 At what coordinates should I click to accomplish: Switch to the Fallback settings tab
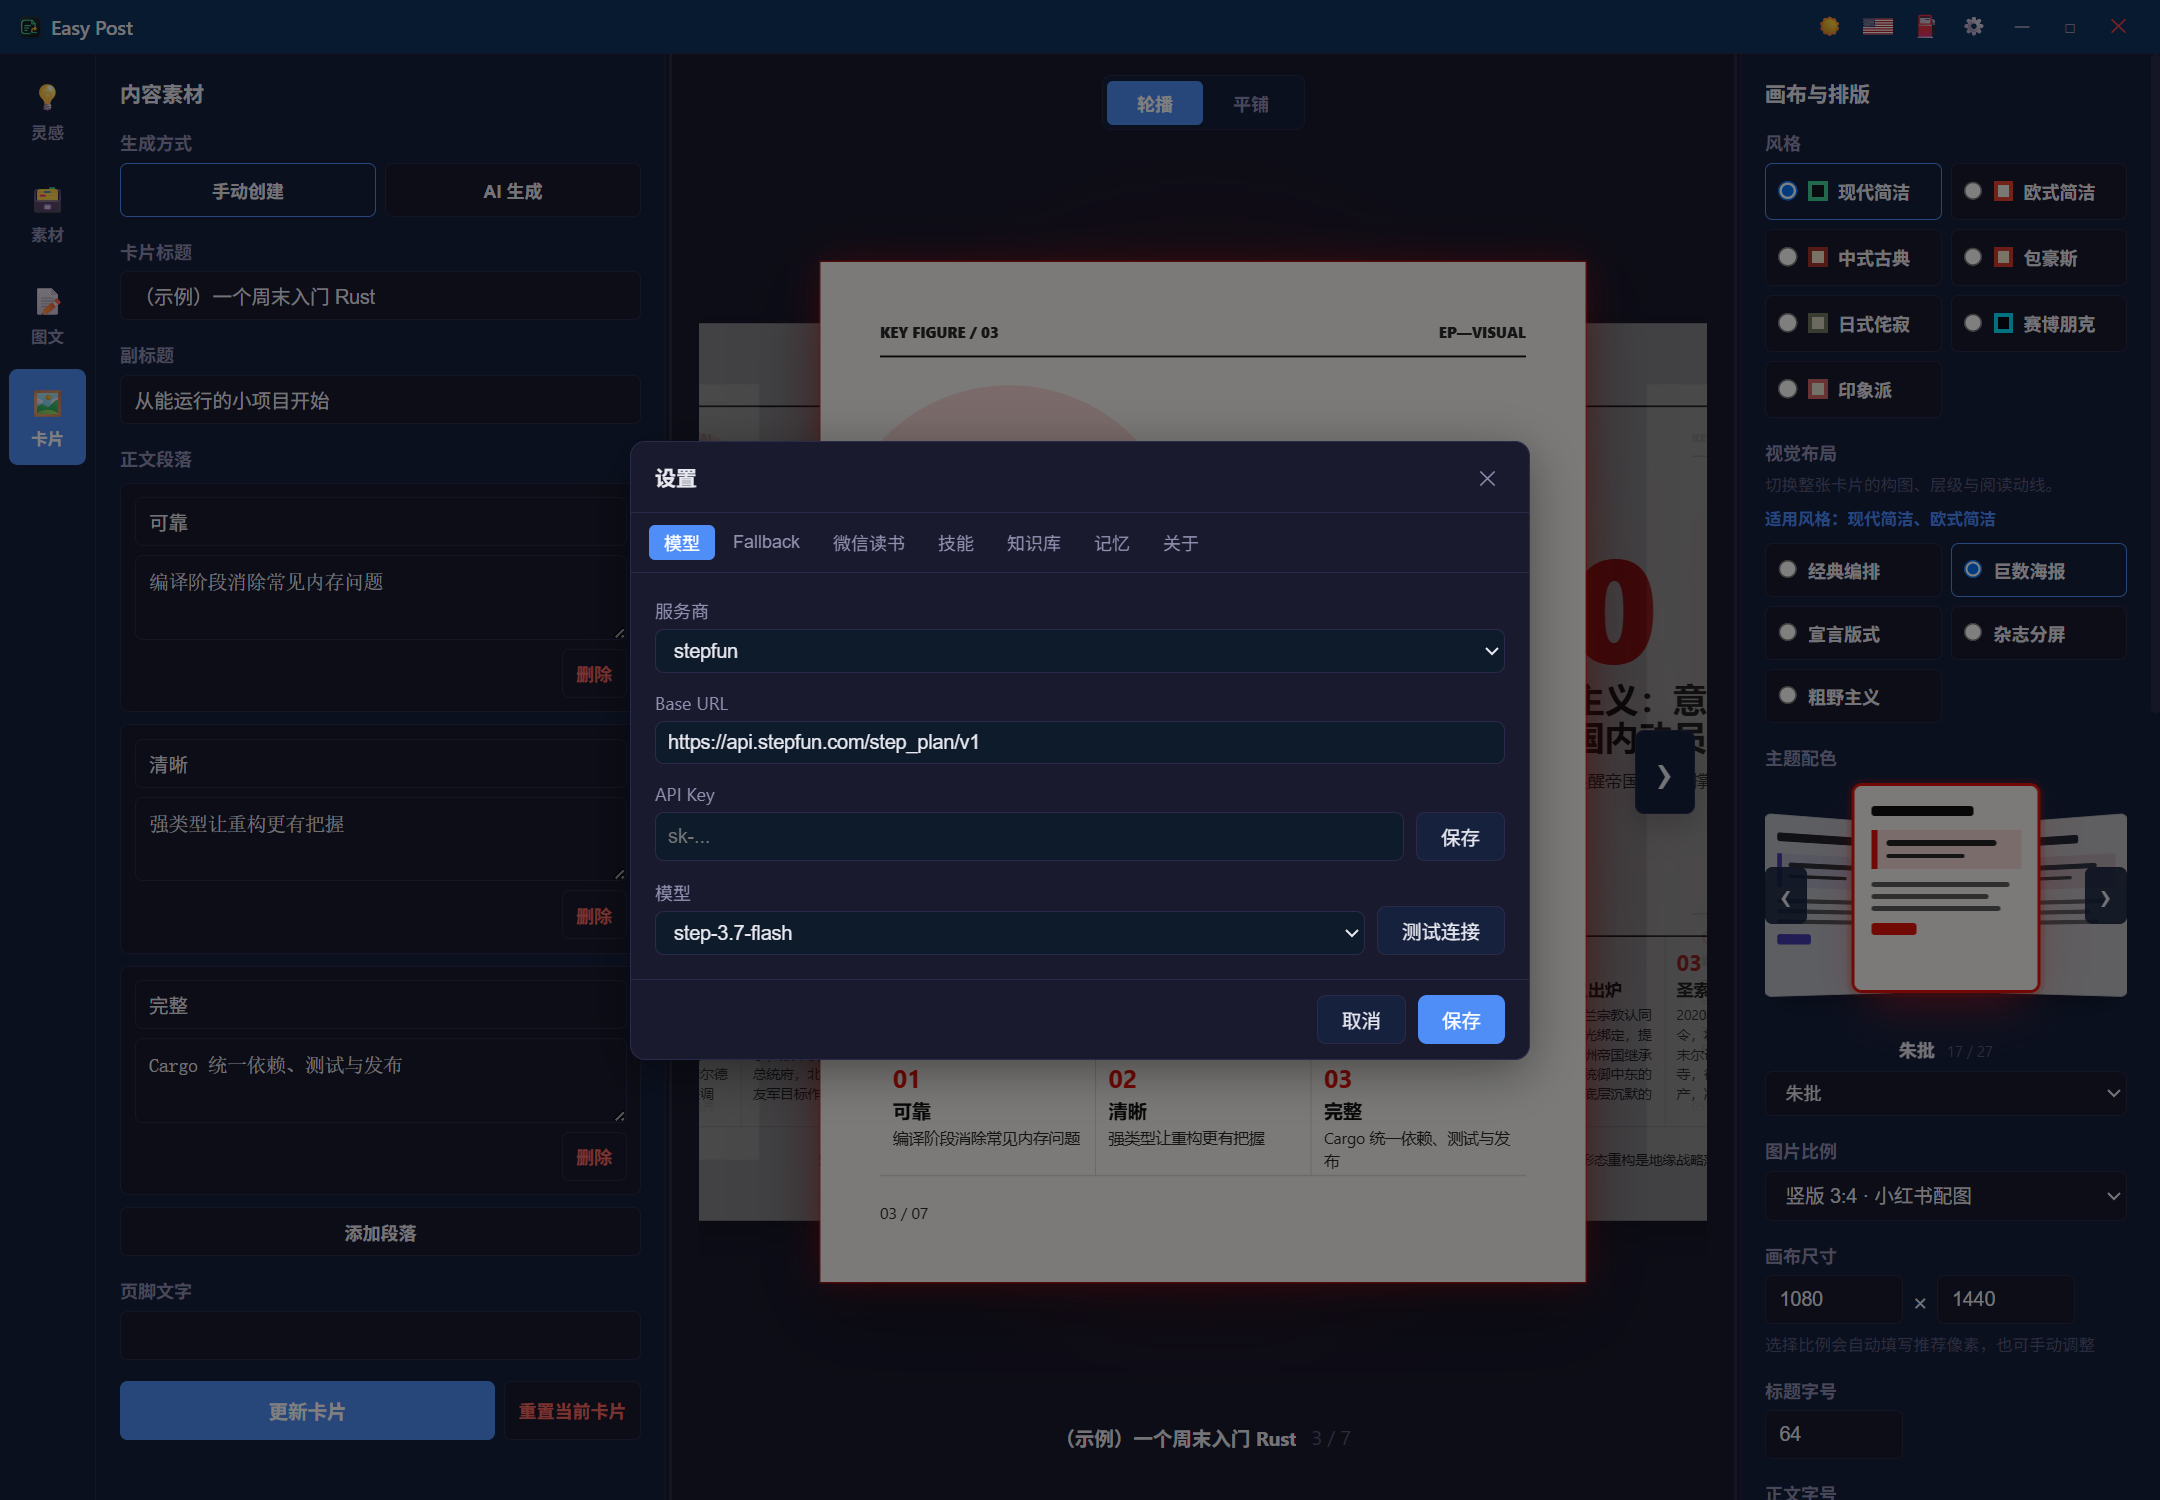pos(766,542)
